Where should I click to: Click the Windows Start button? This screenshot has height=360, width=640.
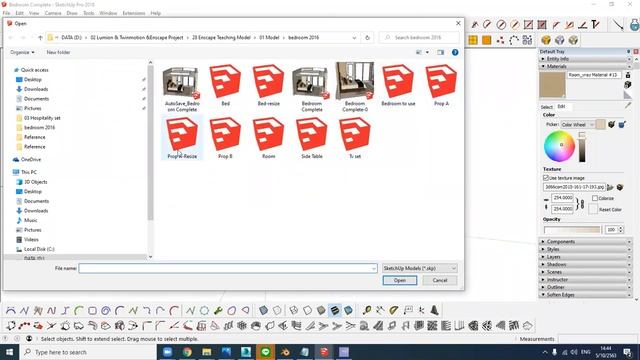pos(9,352)
